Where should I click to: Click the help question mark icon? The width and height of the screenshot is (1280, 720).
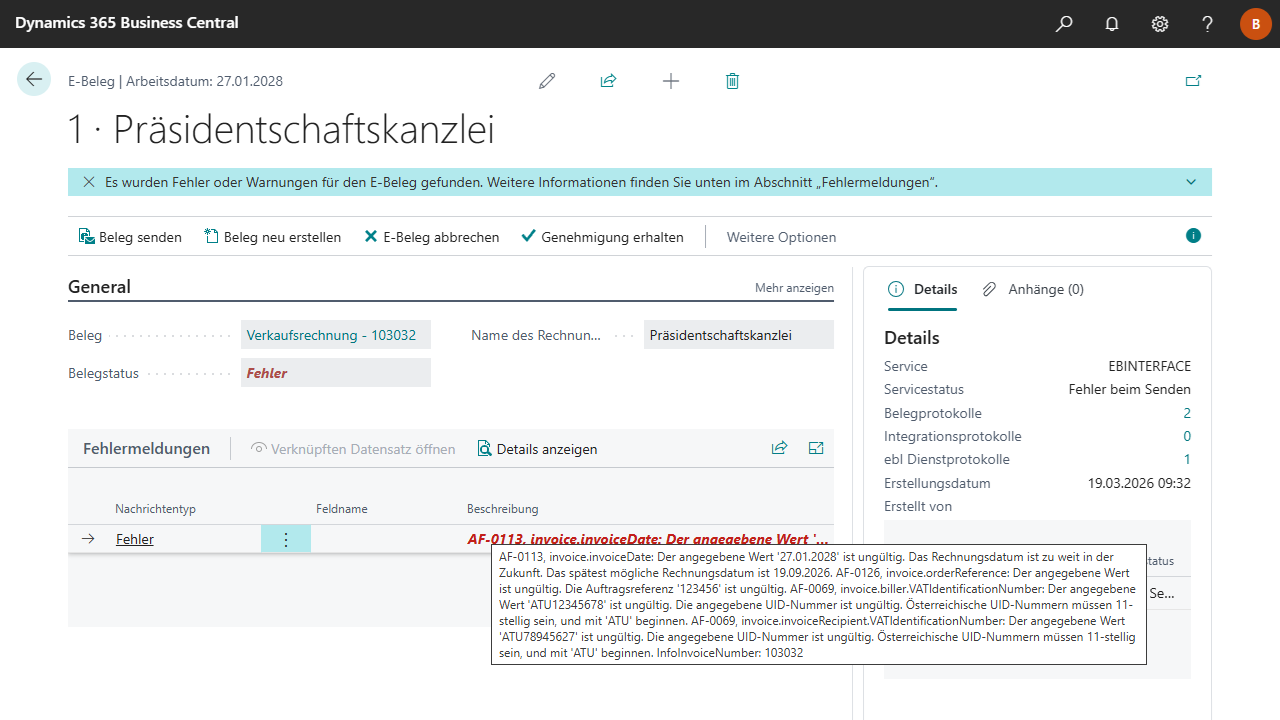pos(1208,24)
